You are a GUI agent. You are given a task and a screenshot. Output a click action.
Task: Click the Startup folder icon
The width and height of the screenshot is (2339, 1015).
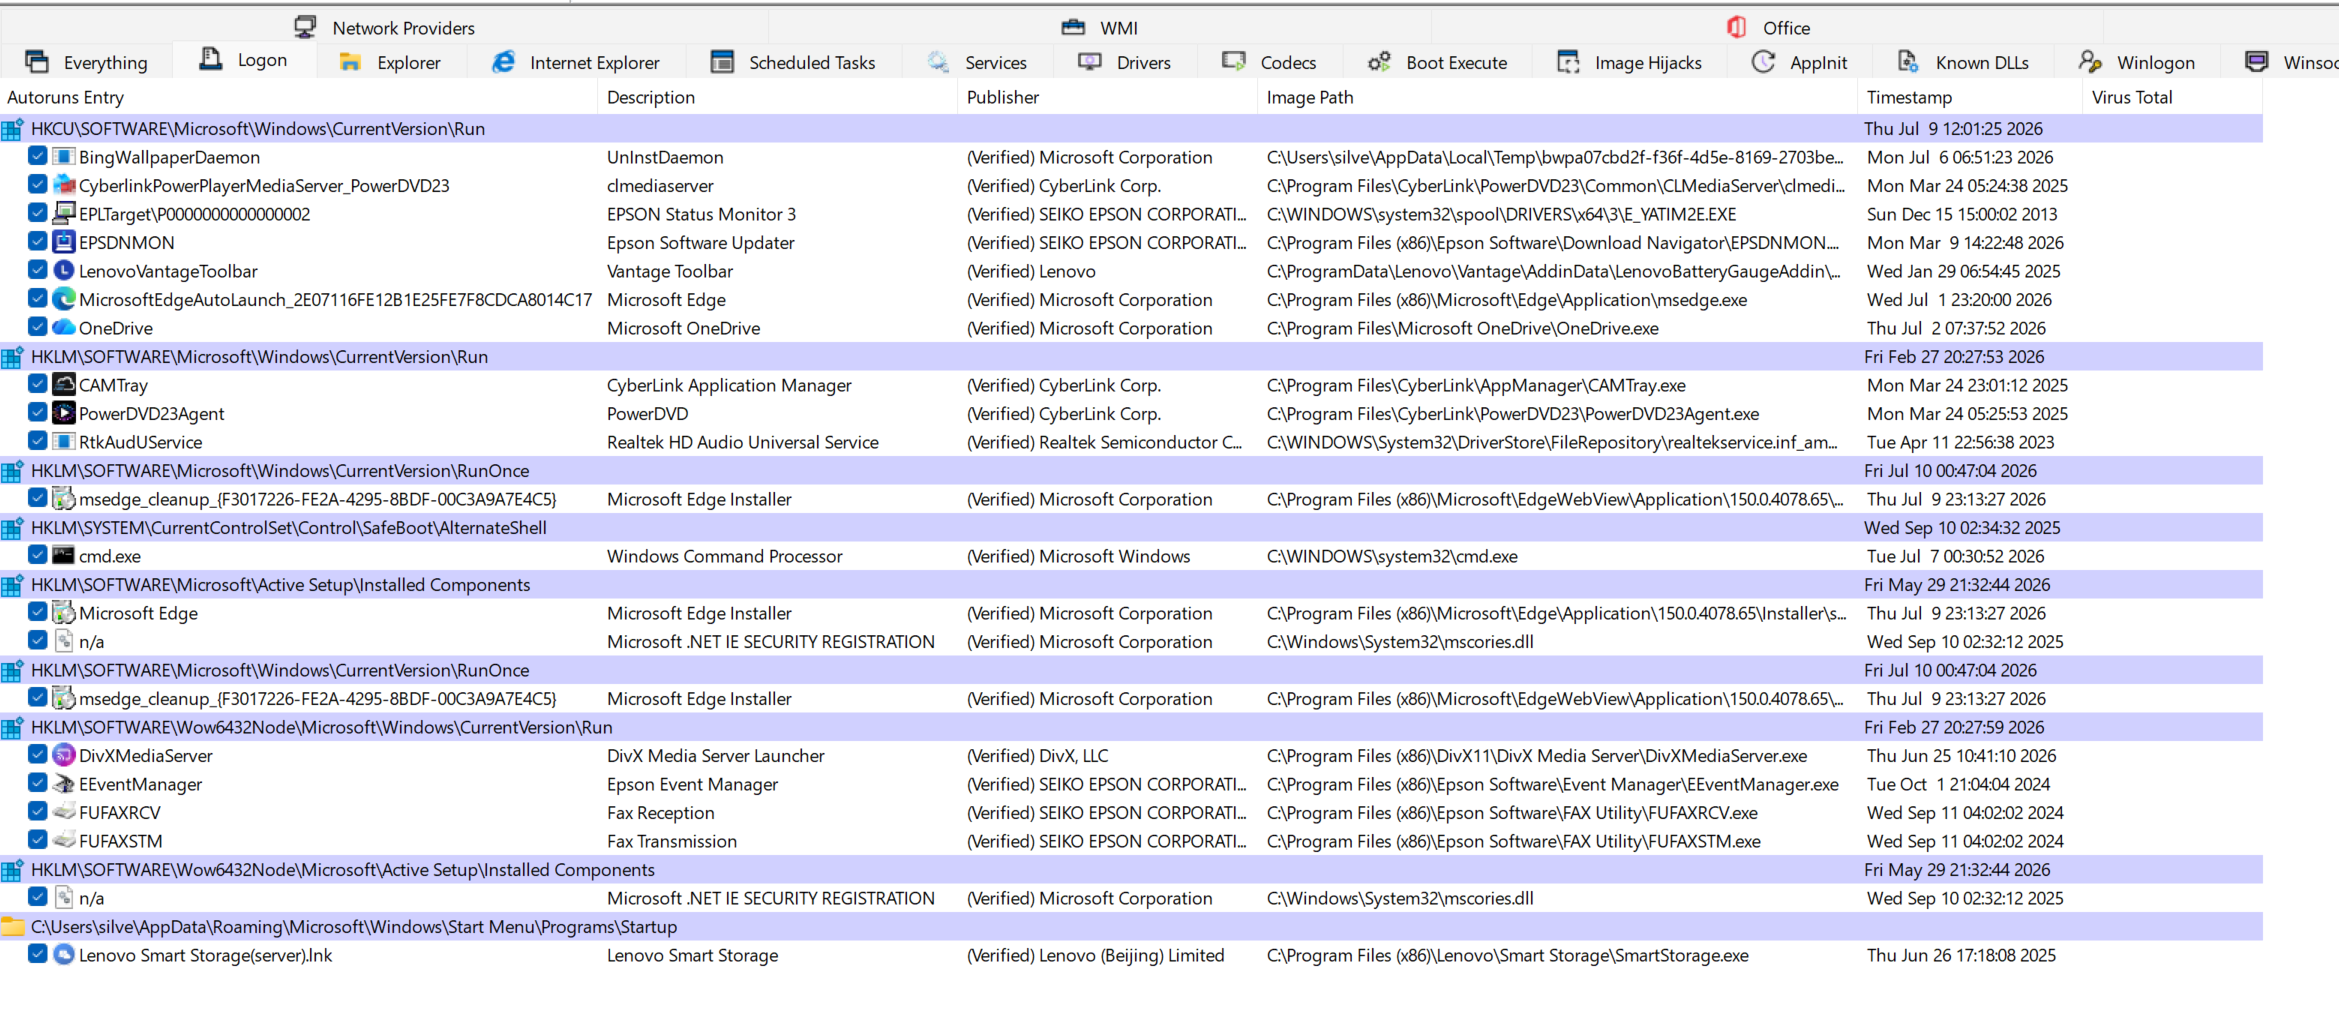click(x=13, y=926)
